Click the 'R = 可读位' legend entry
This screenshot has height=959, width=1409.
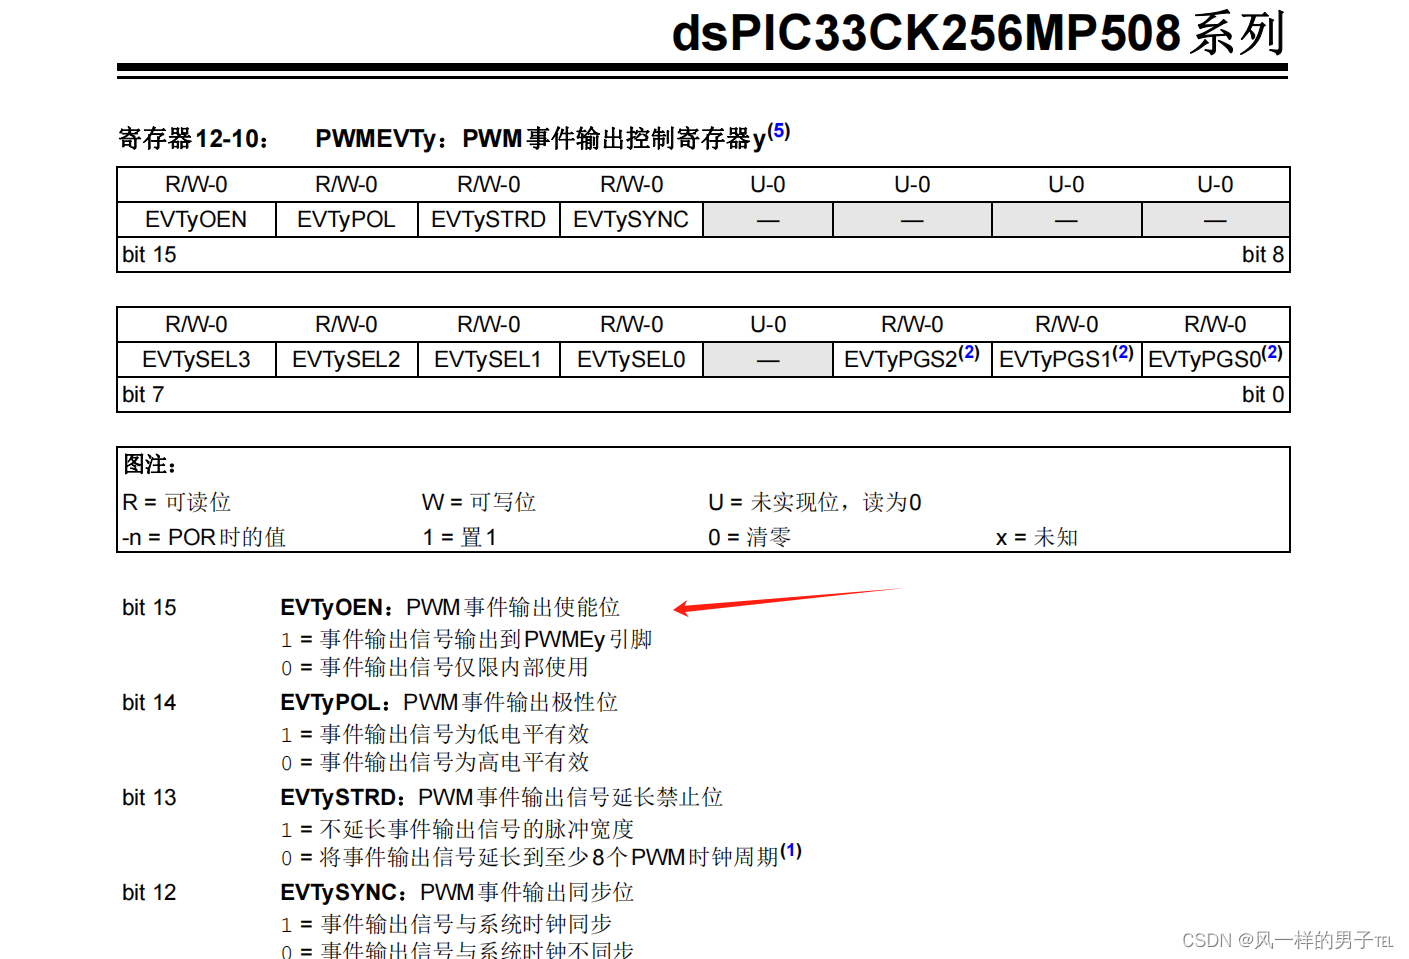177,502
